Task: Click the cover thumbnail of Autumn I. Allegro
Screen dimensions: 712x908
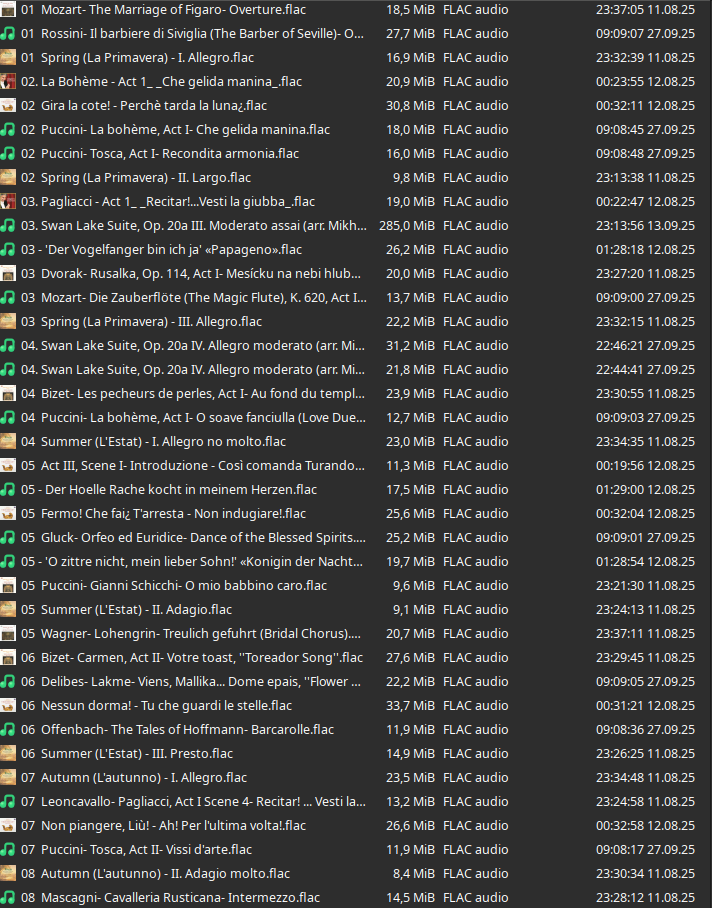Action: pyautogui.click(x=8, y=777)
